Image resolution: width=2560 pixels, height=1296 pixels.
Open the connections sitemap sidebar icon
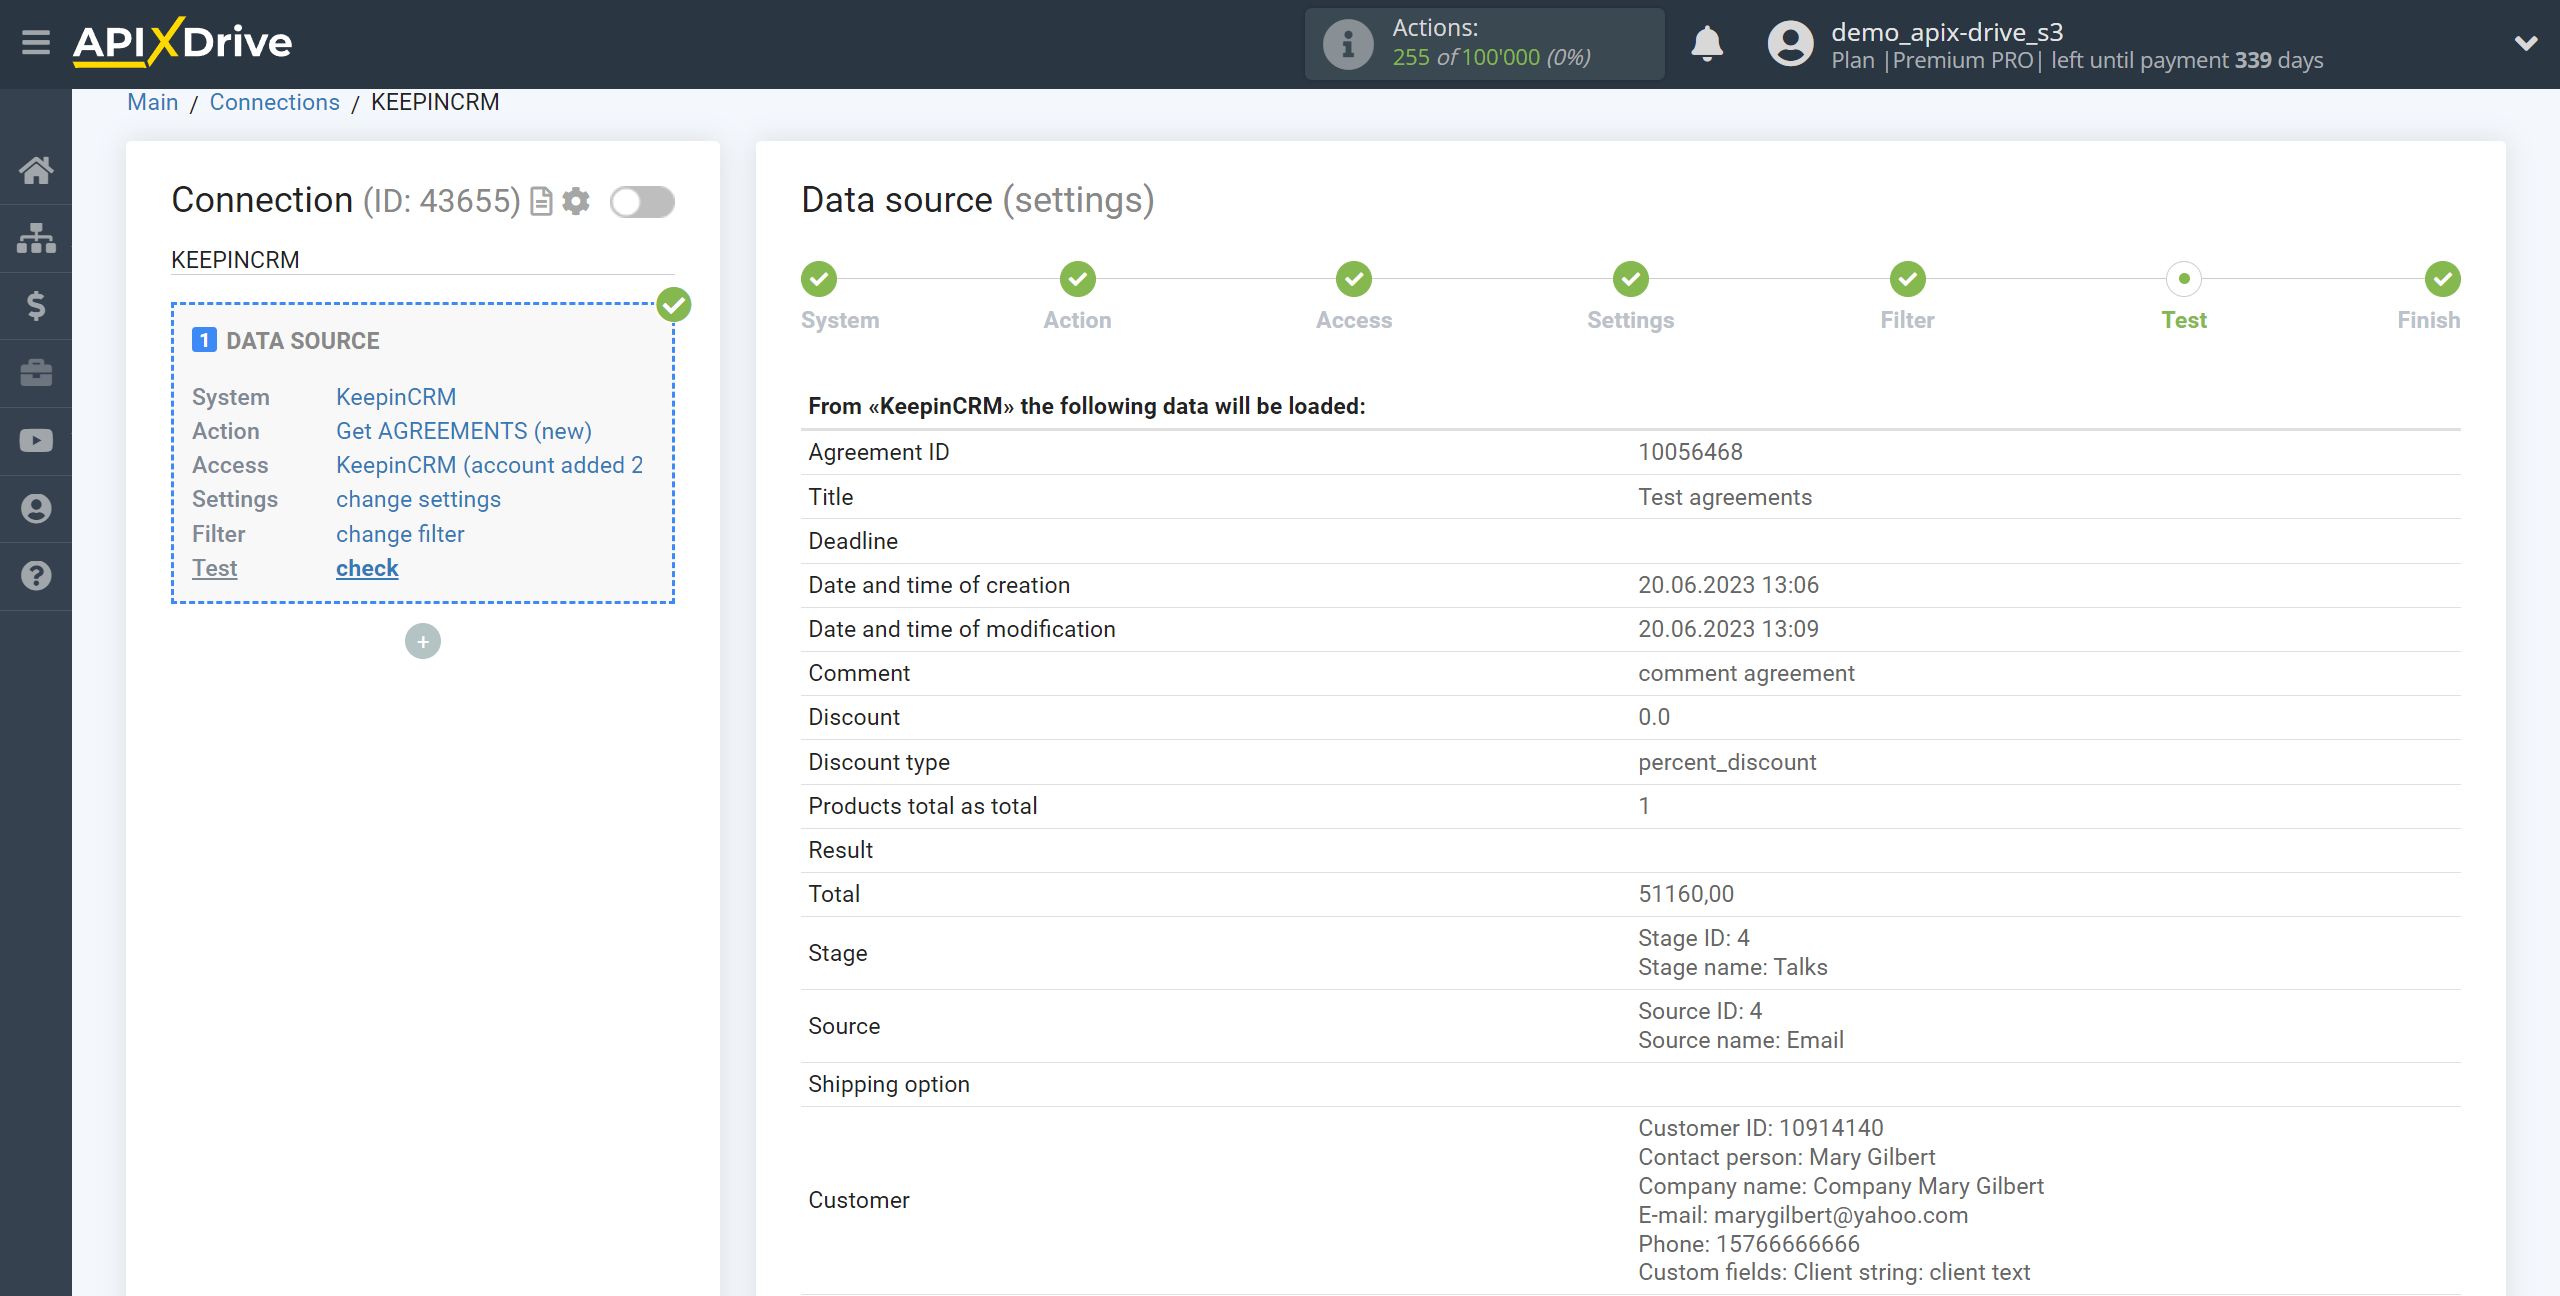(x=36, y=238)
